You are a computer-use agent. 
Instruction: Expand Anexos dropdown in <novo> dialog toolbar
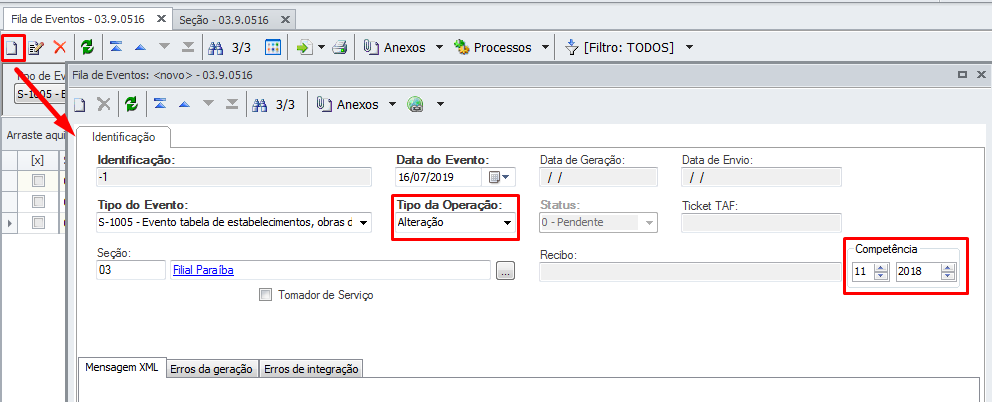392,104
